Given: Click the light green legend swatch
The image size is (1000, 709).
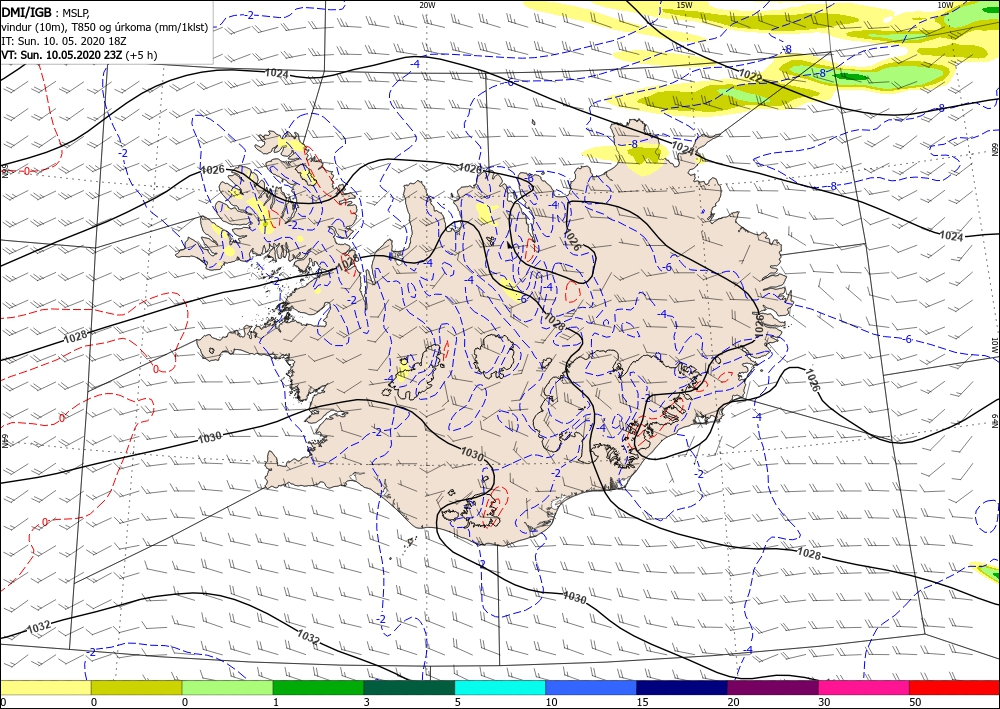Looking at the screenshot, I should (228, 687).
